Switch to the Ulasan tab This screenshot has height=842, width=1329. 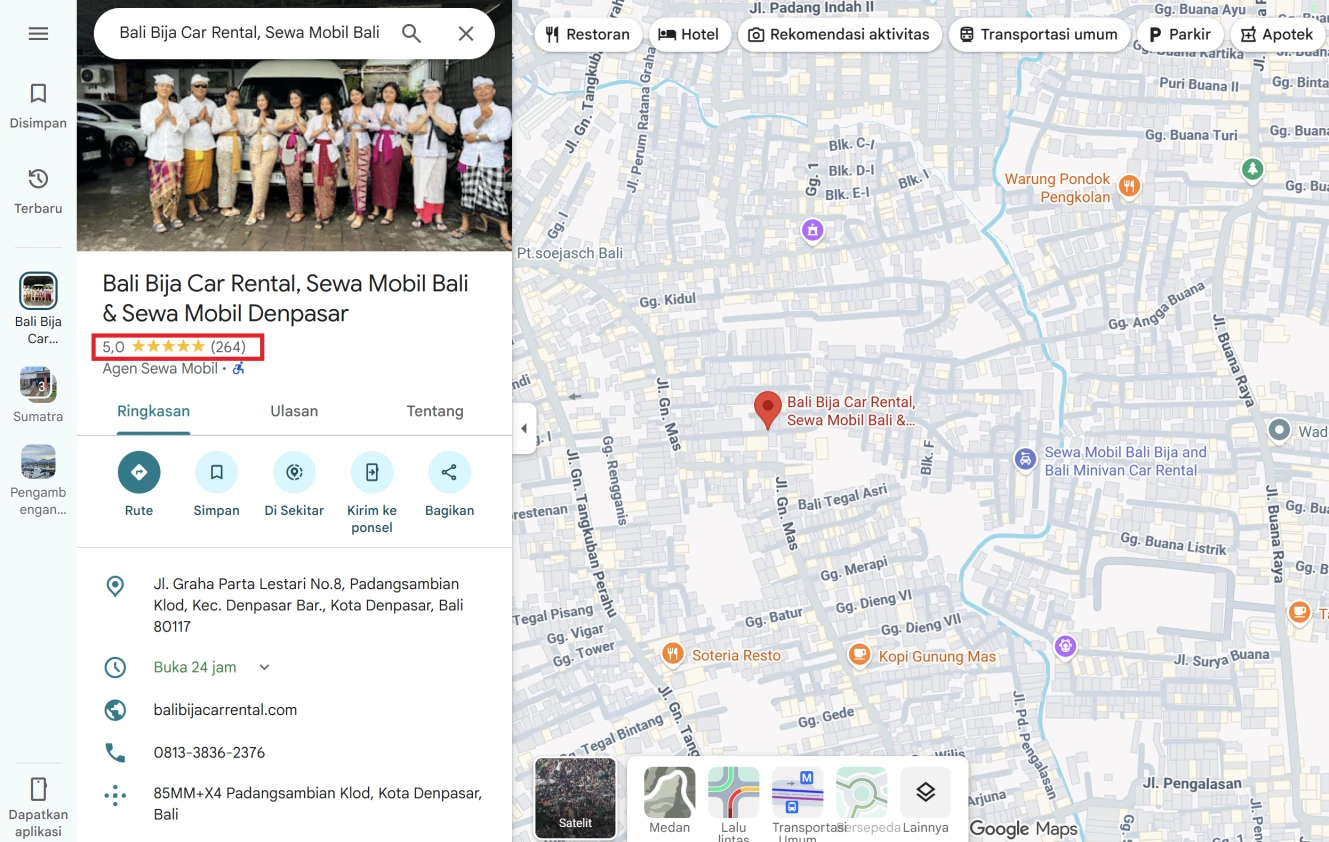tap(294, 411)
